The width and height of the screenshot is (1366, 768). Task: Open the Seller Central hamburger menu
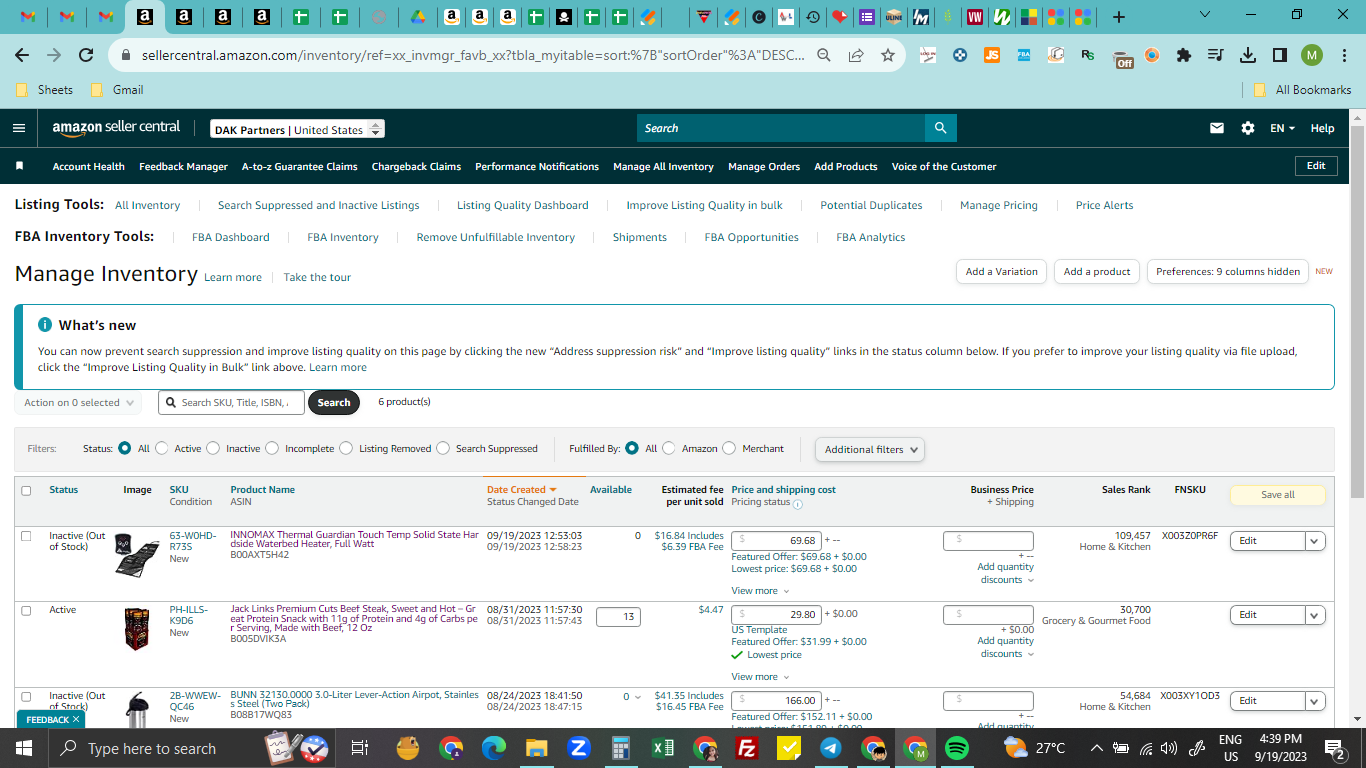[19, 128]
